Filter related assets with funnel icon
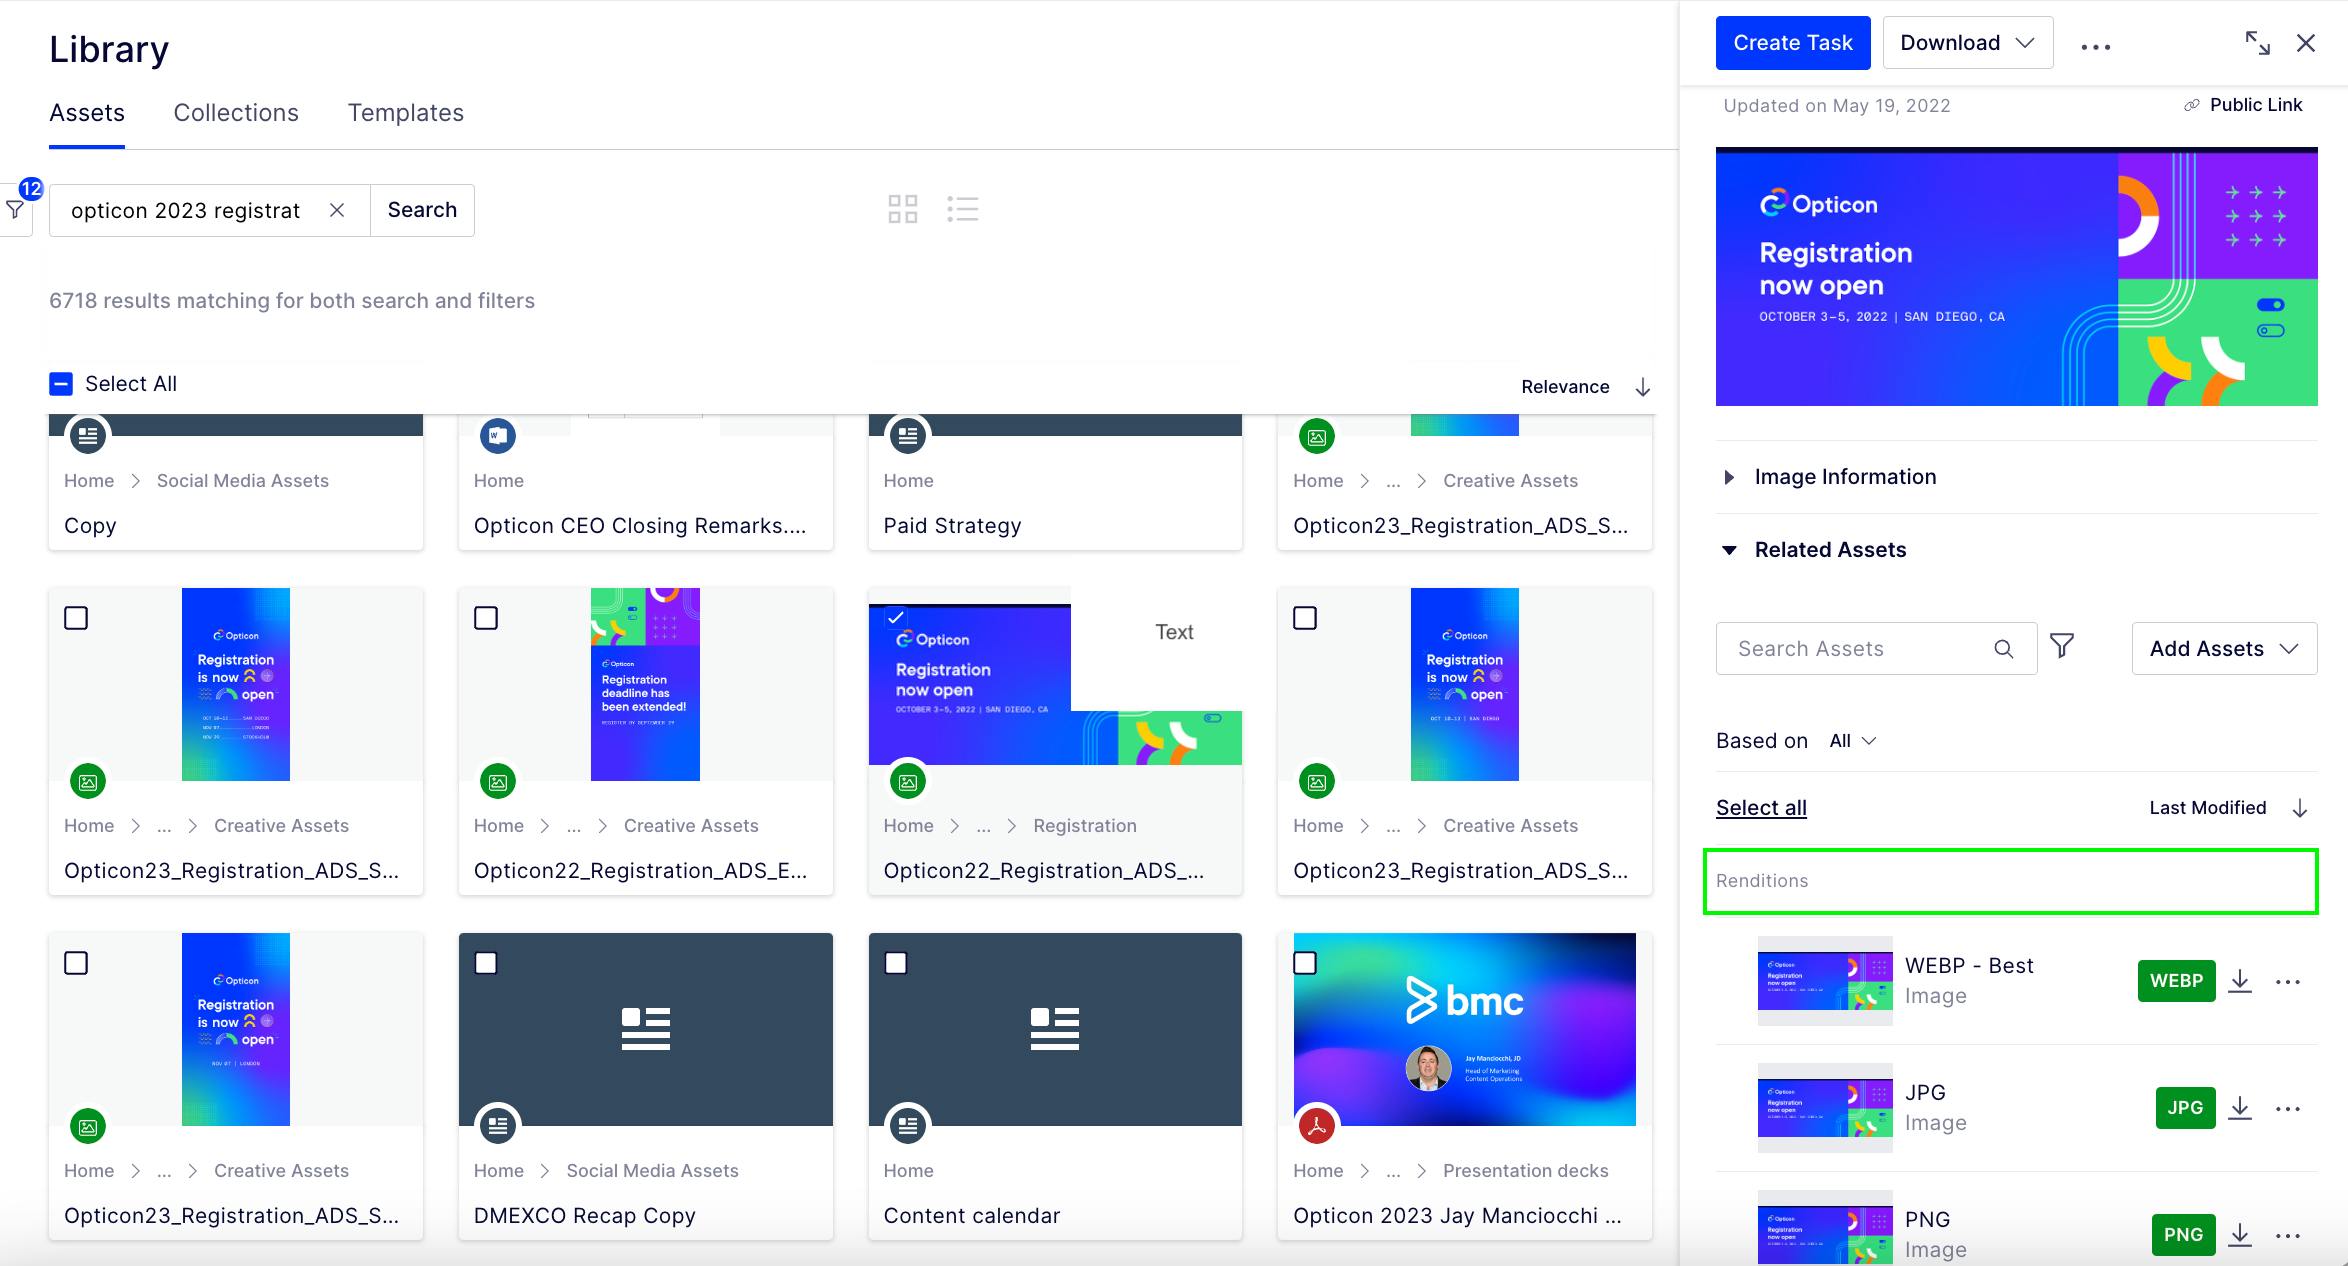 point(2062,647)
